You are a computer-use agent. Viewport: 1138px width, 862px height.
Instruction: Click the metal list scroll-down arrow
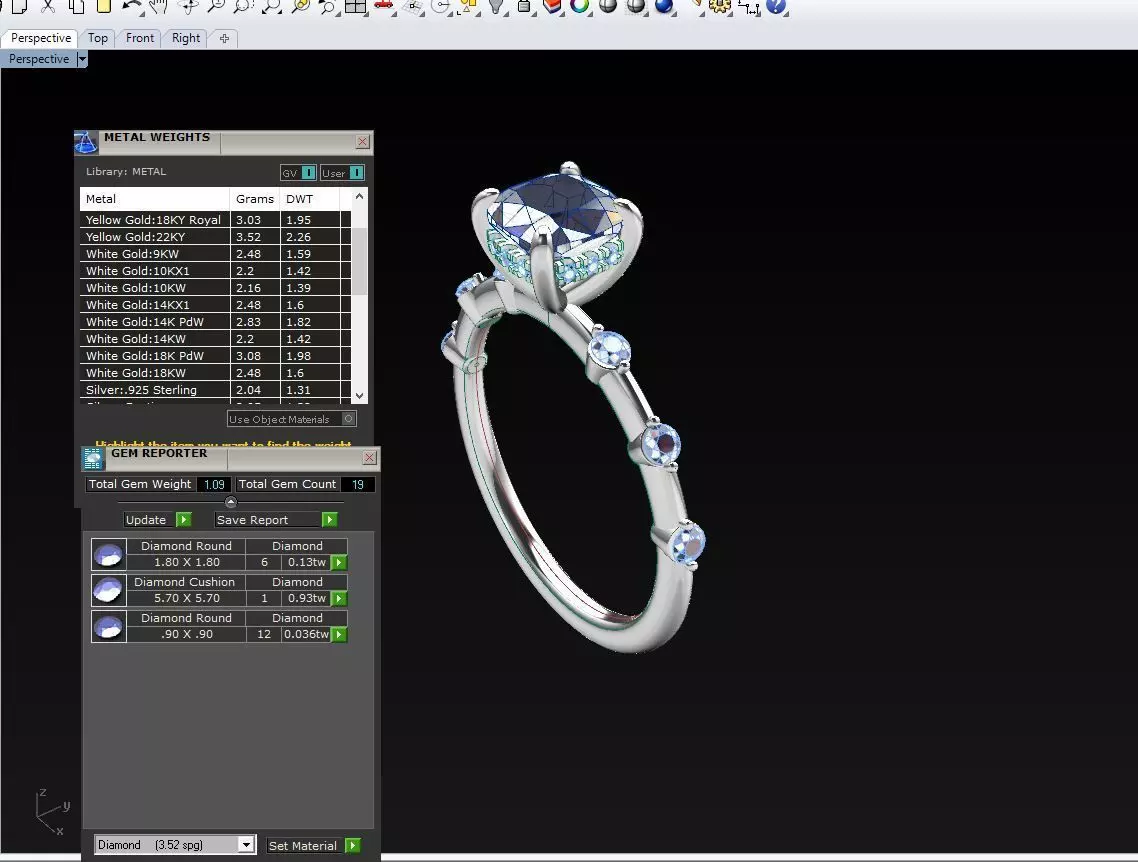(359, 396)
